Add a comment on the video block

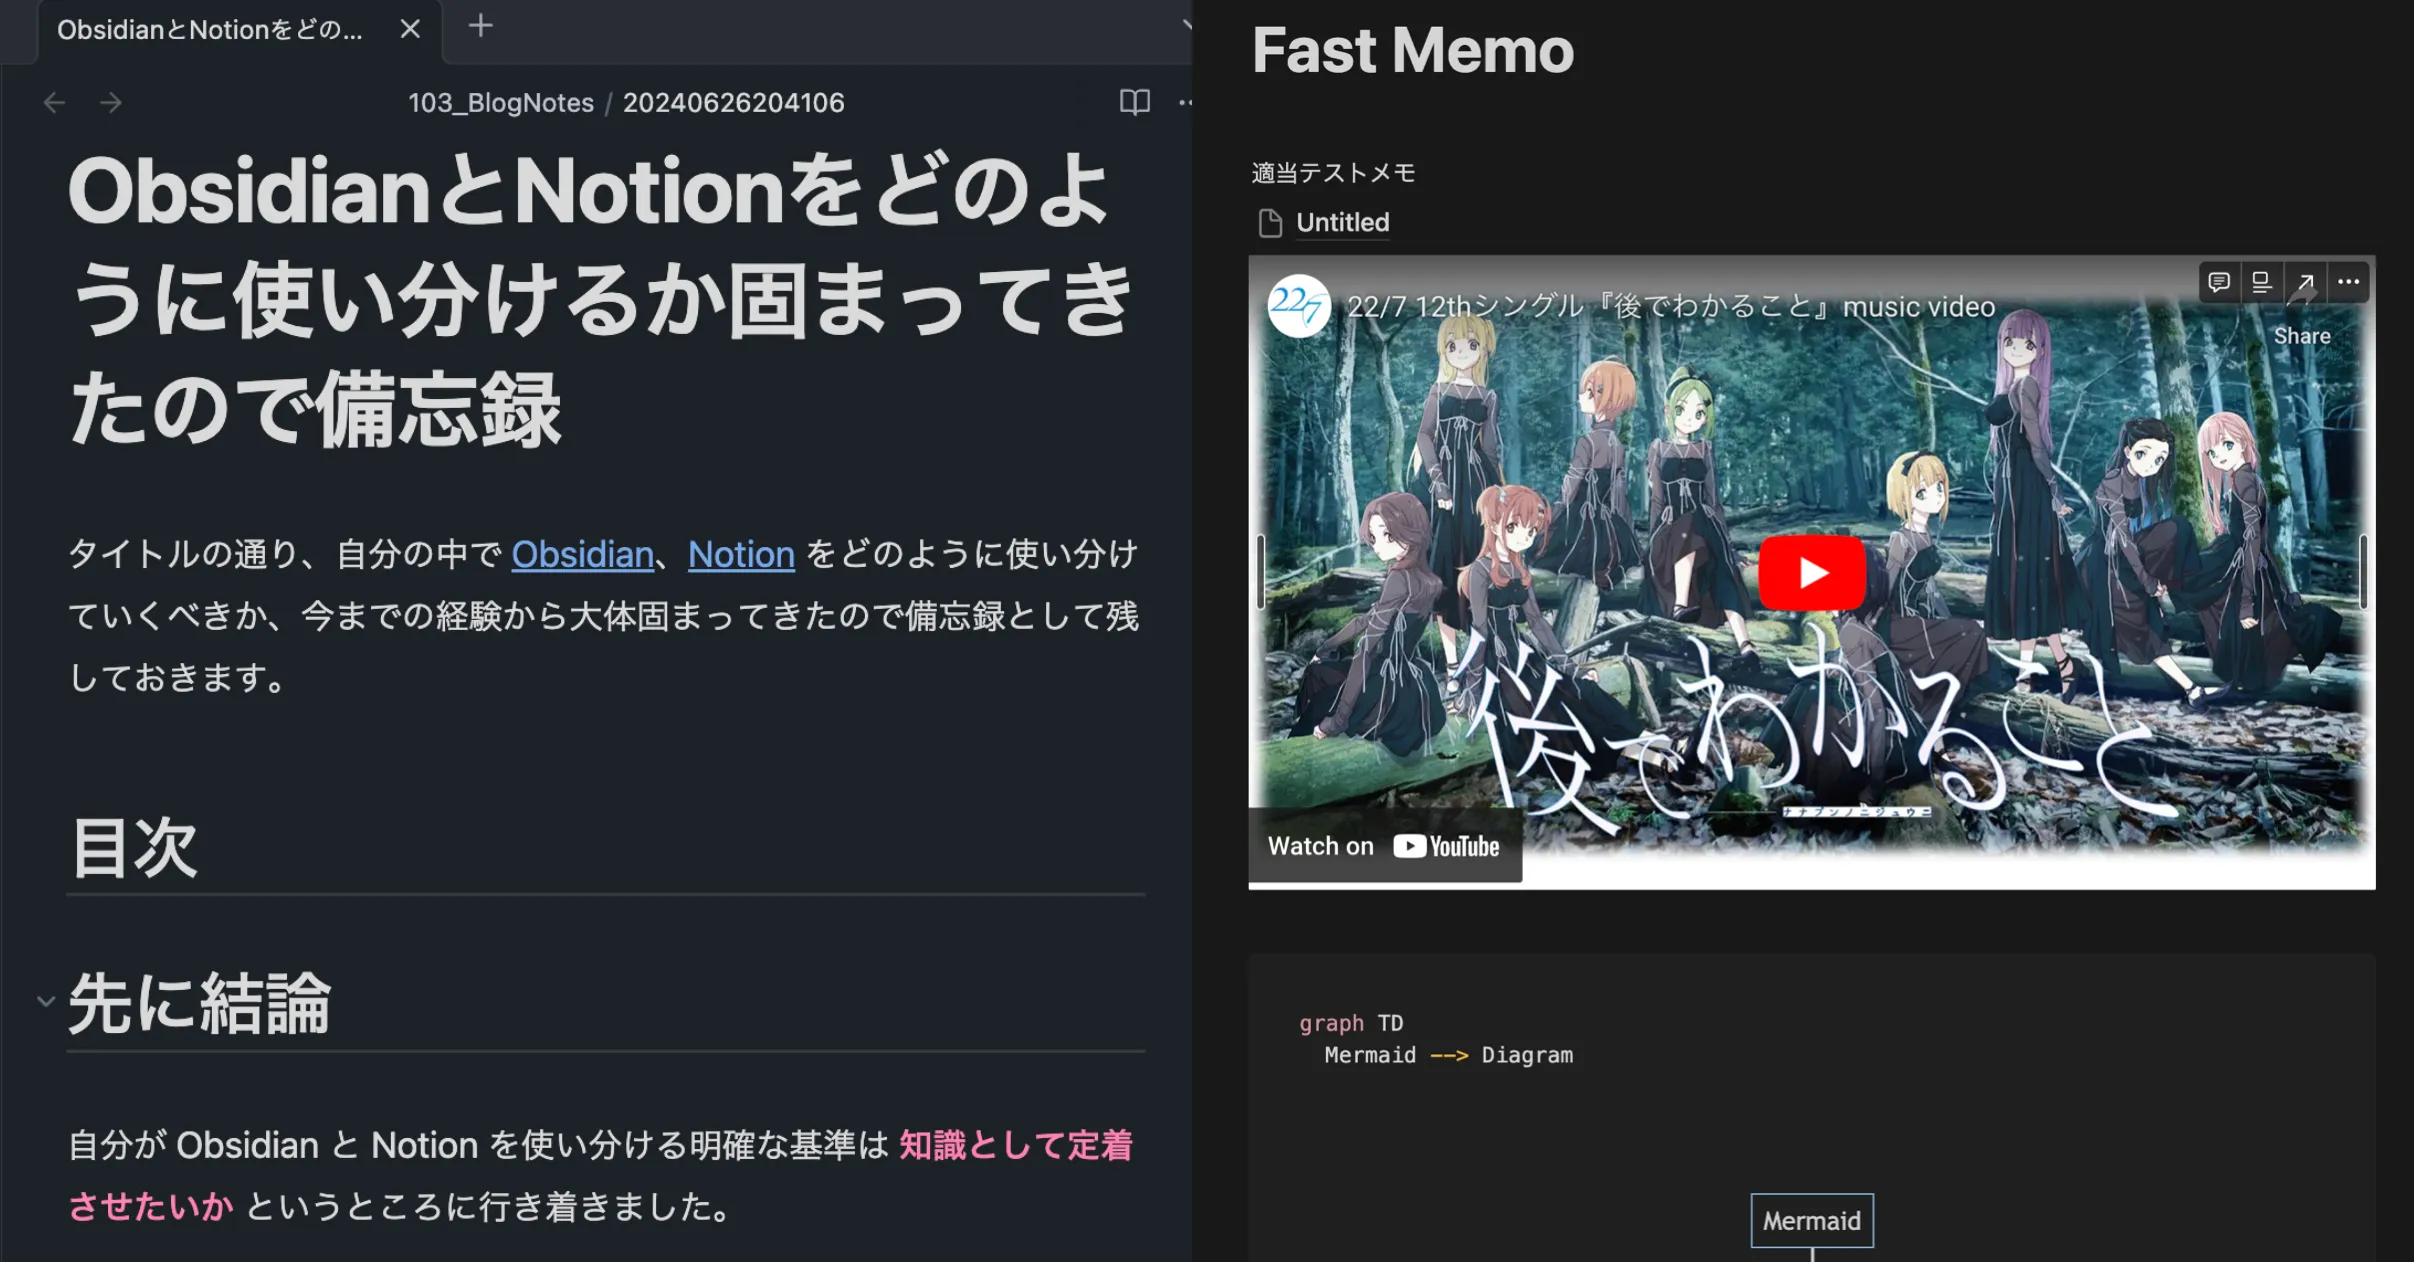[x=2219, y=283]
